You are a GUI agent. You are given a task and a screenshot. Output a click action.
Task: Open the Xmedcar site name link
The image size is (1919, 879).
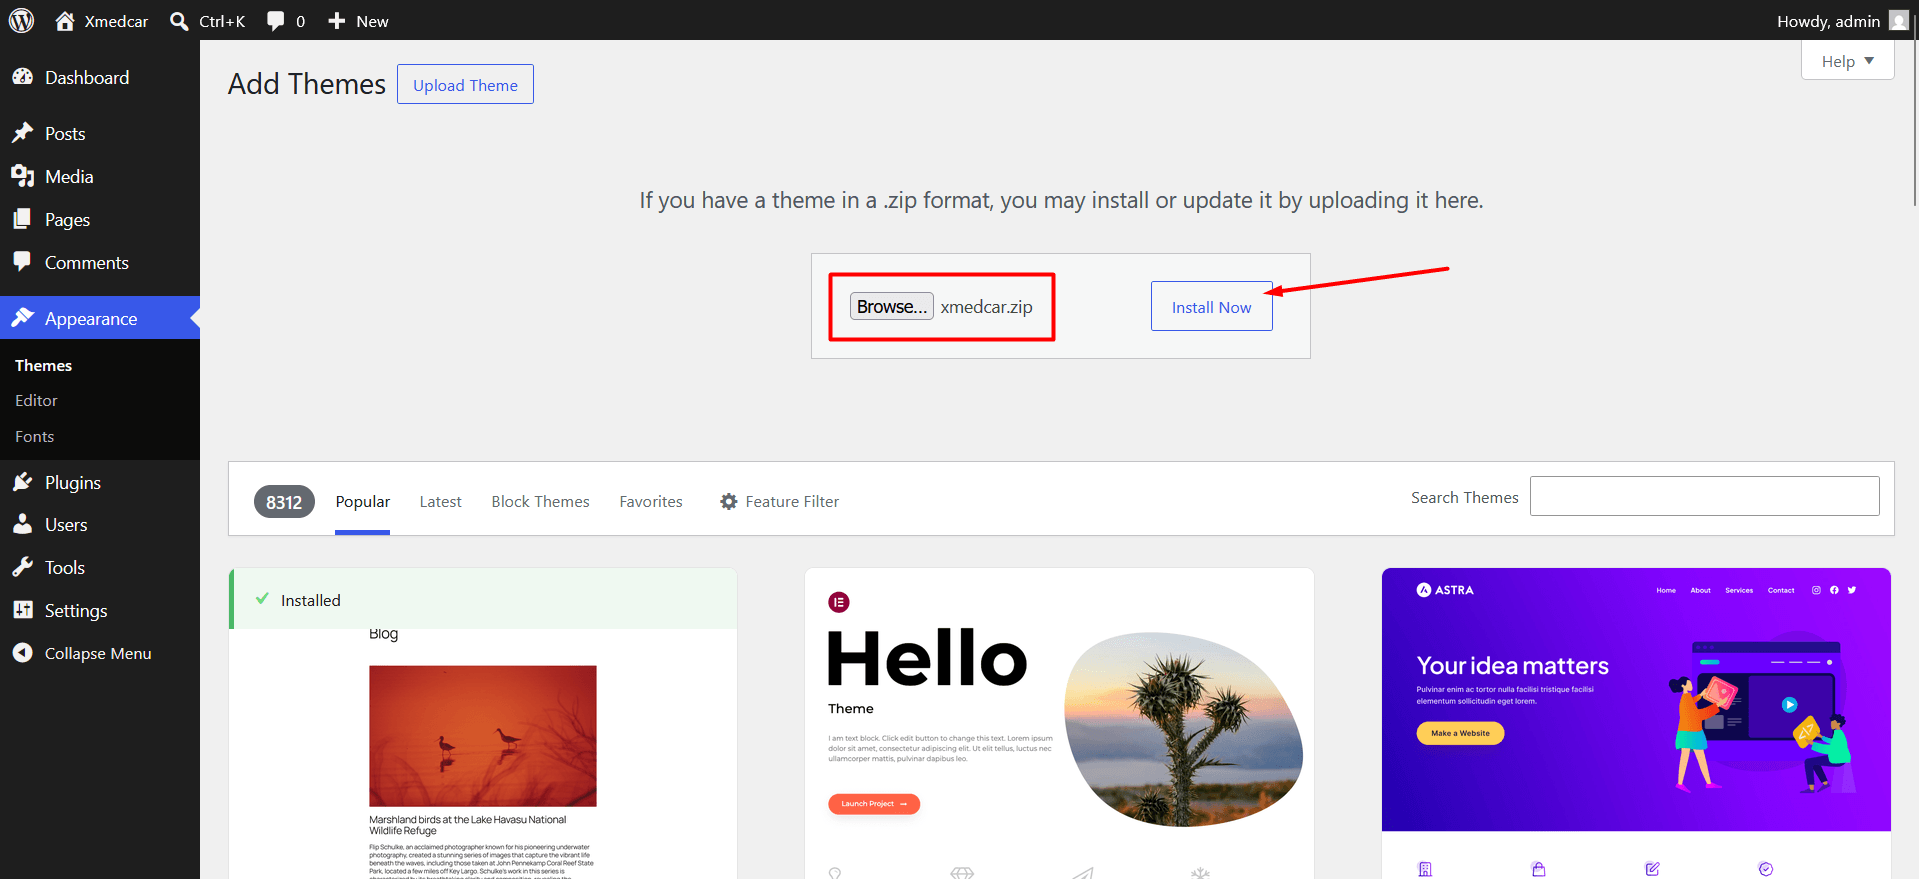(x=116, y=21)
